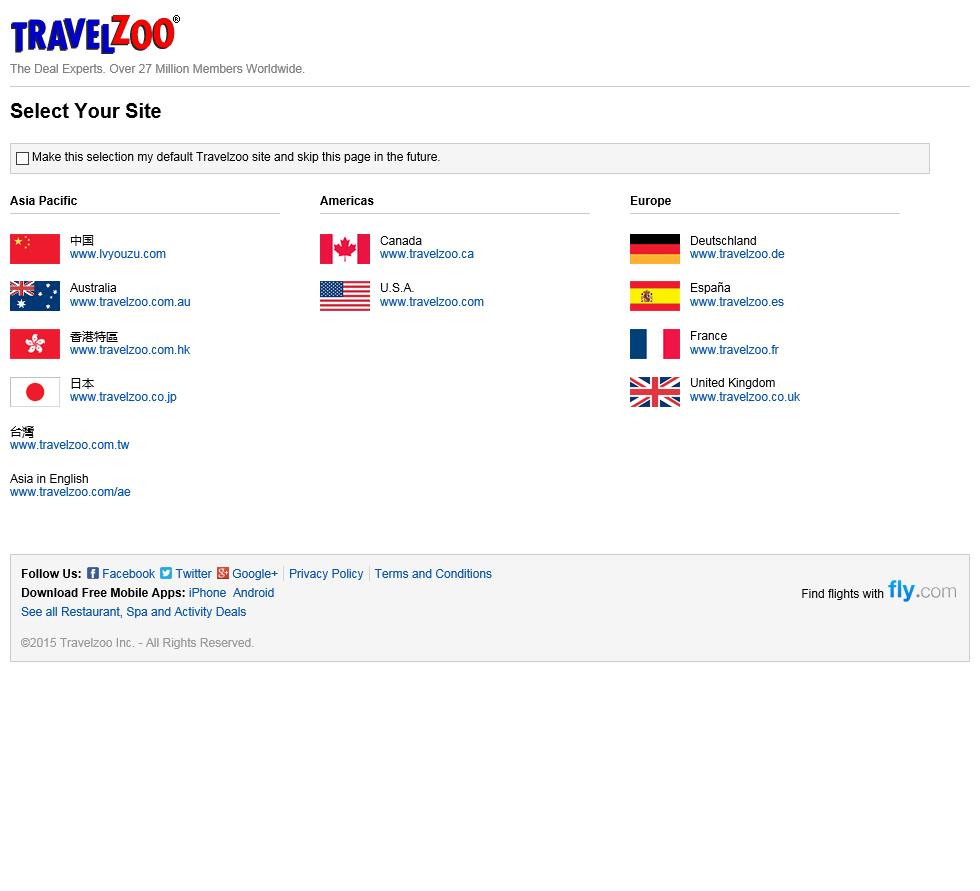Viewport: 980px width, 891px height.
Task: Open the www.travelzoo.es link
Action: point(737,302)
